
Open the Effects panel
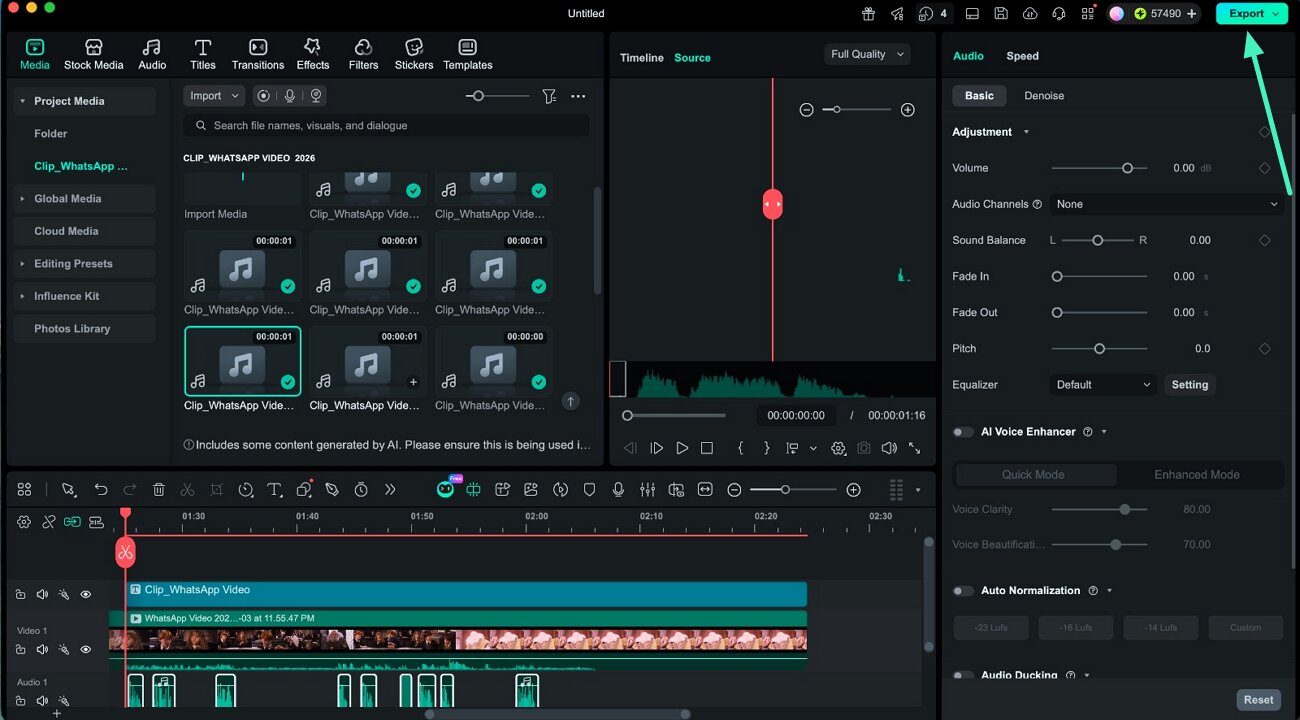[312, 55]
